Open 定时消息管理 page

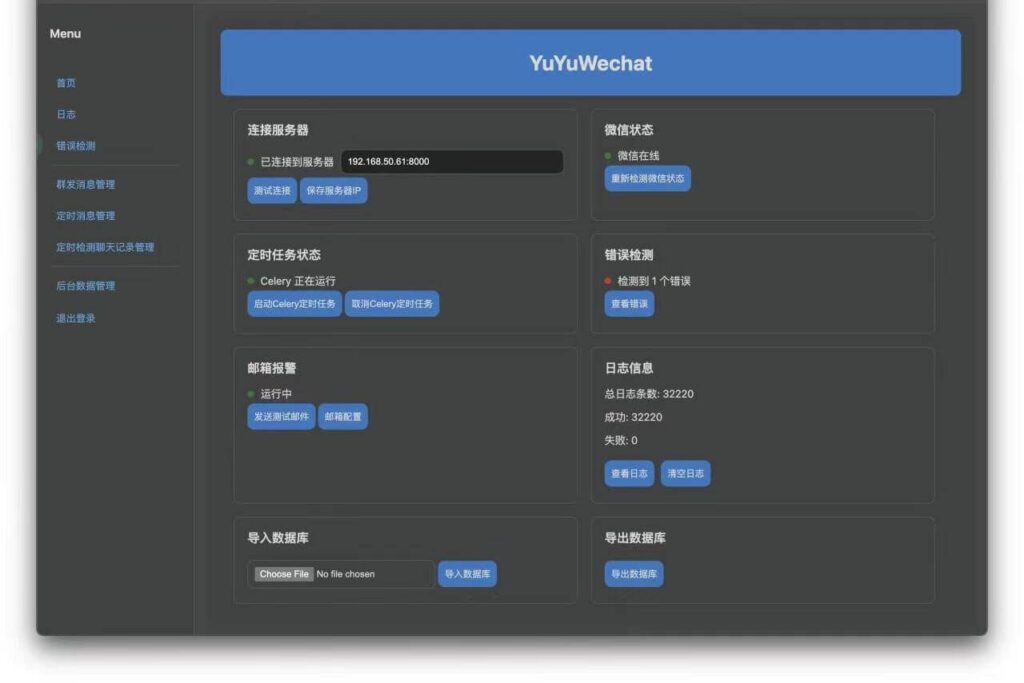point(86,215)
